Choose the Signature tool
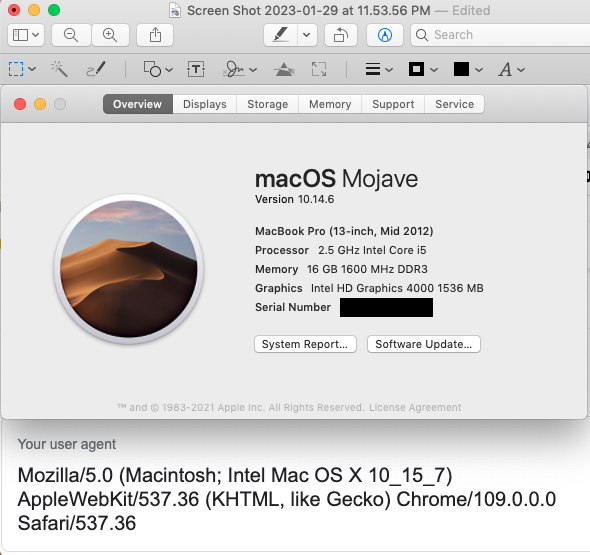 (233, 69)
